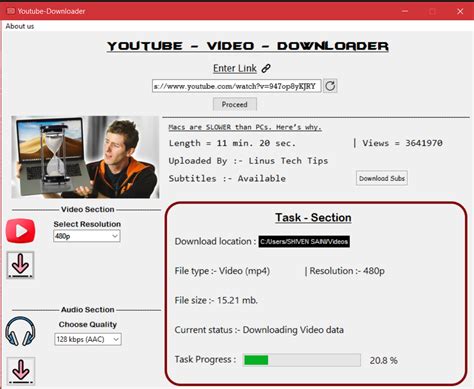
Task: Minimize the Youtube-Downloader window
Action: click(405, 11)
